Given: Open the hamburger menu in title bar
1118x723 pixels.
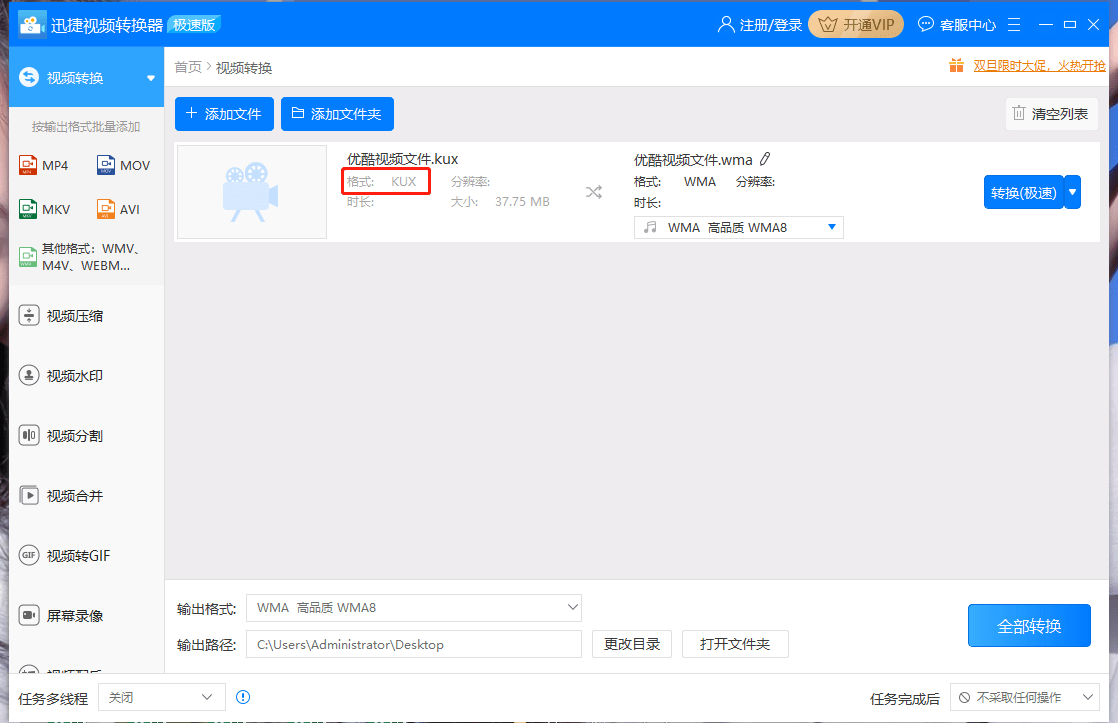Looking at the screenshot, I should pyautogui.click(x=1014, y=25).
